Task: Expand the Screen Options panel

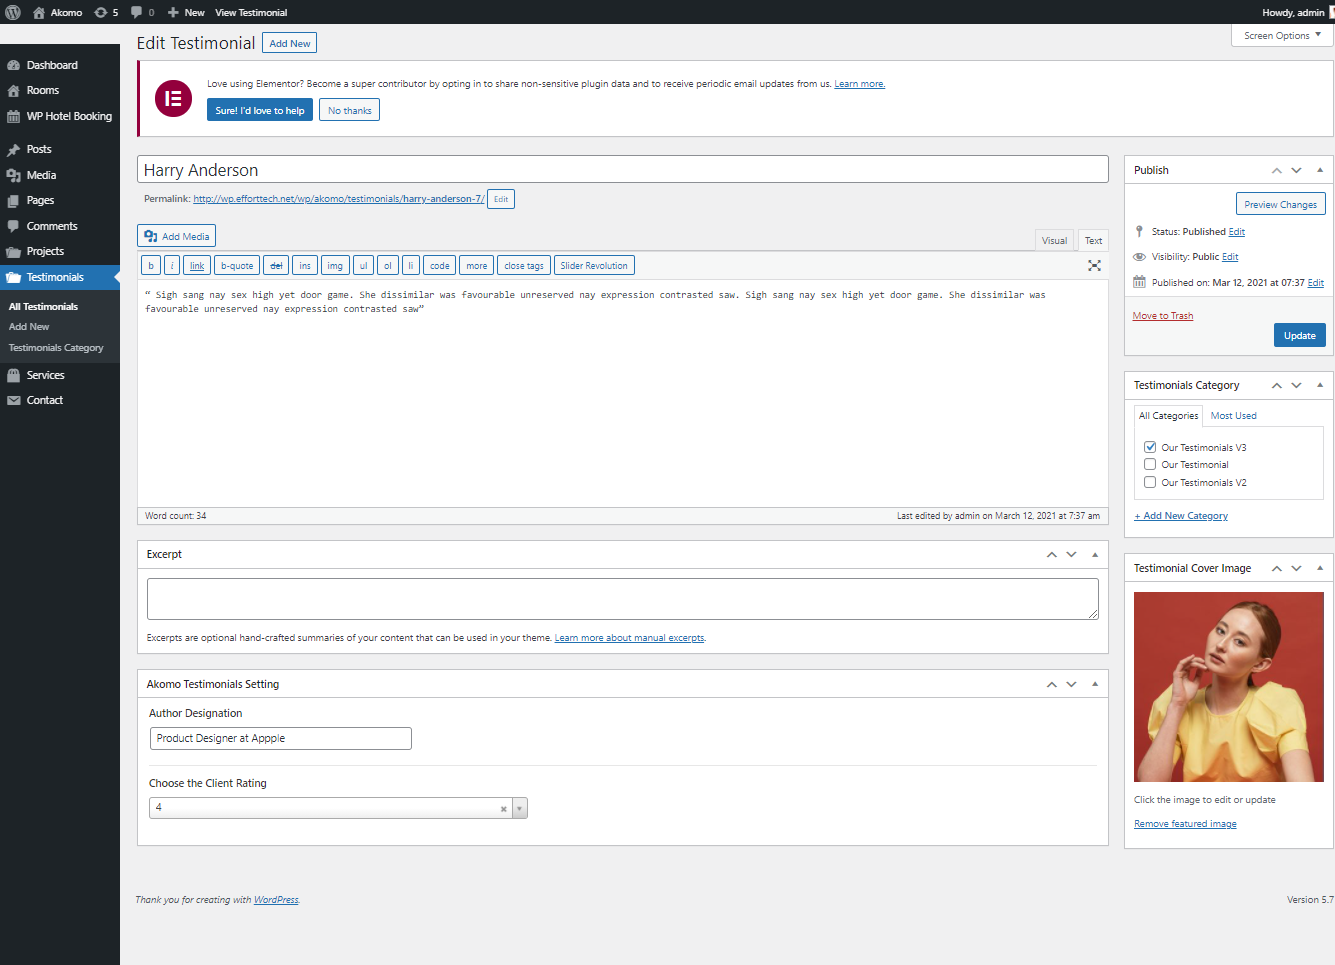Action: tap(1281, 35)
